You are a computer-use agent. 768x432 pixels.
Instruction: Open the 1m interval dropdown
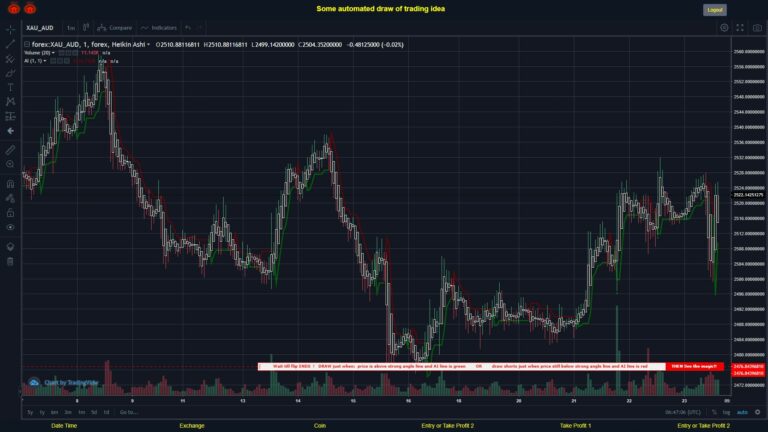[x=71, y=28]
